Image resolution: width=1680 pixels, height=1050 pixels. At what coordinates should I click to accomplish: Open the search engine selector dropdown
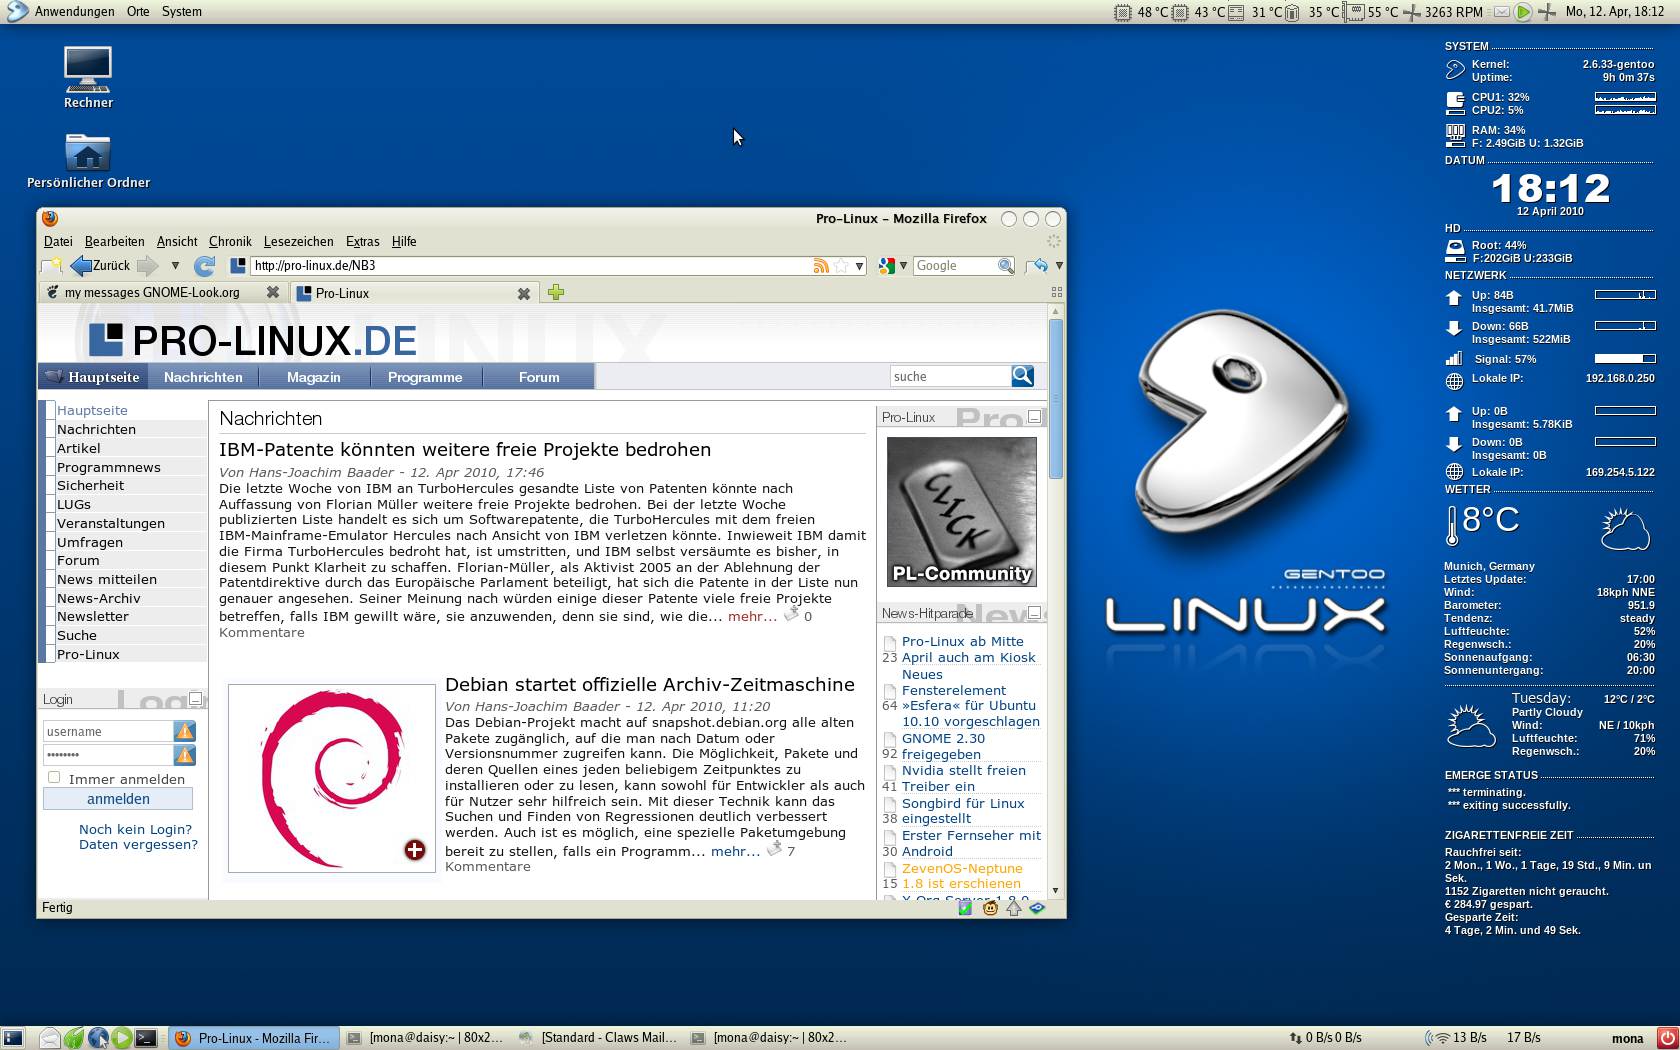(903, 266)
